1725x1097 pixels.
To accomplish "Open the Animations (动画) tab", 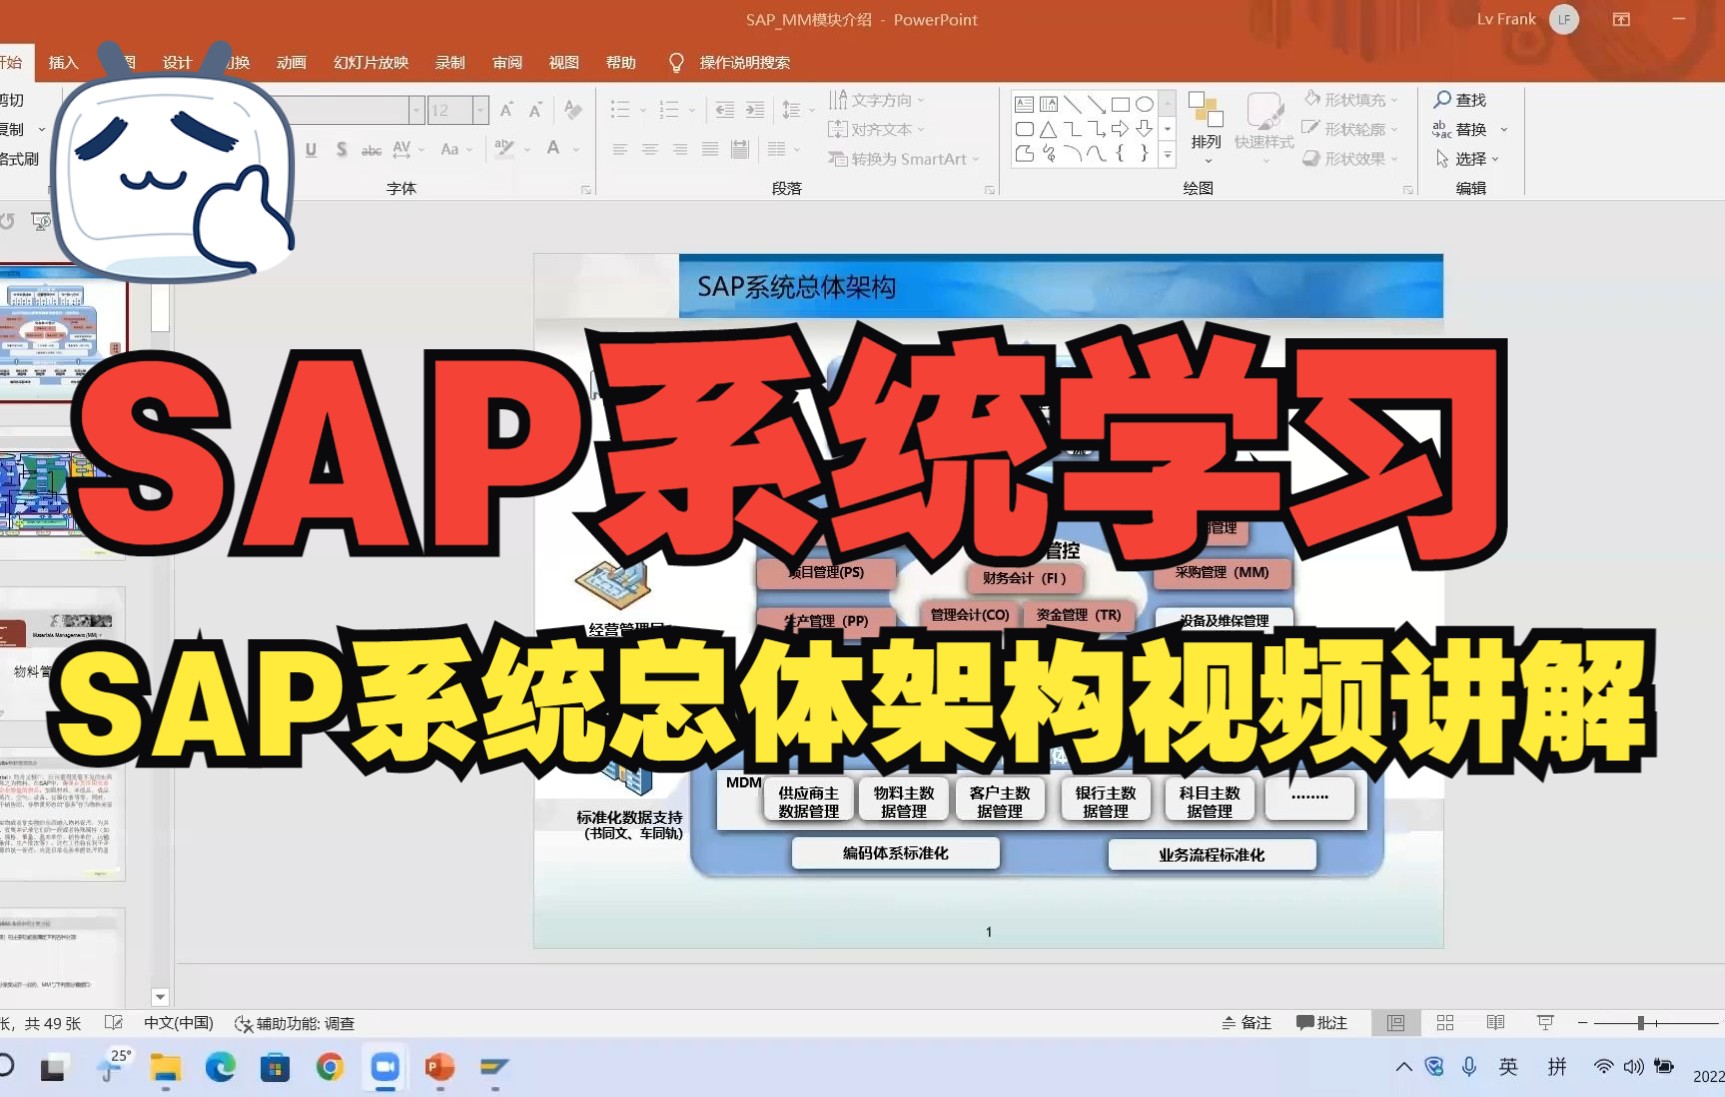I will click(x=291, y=63).
